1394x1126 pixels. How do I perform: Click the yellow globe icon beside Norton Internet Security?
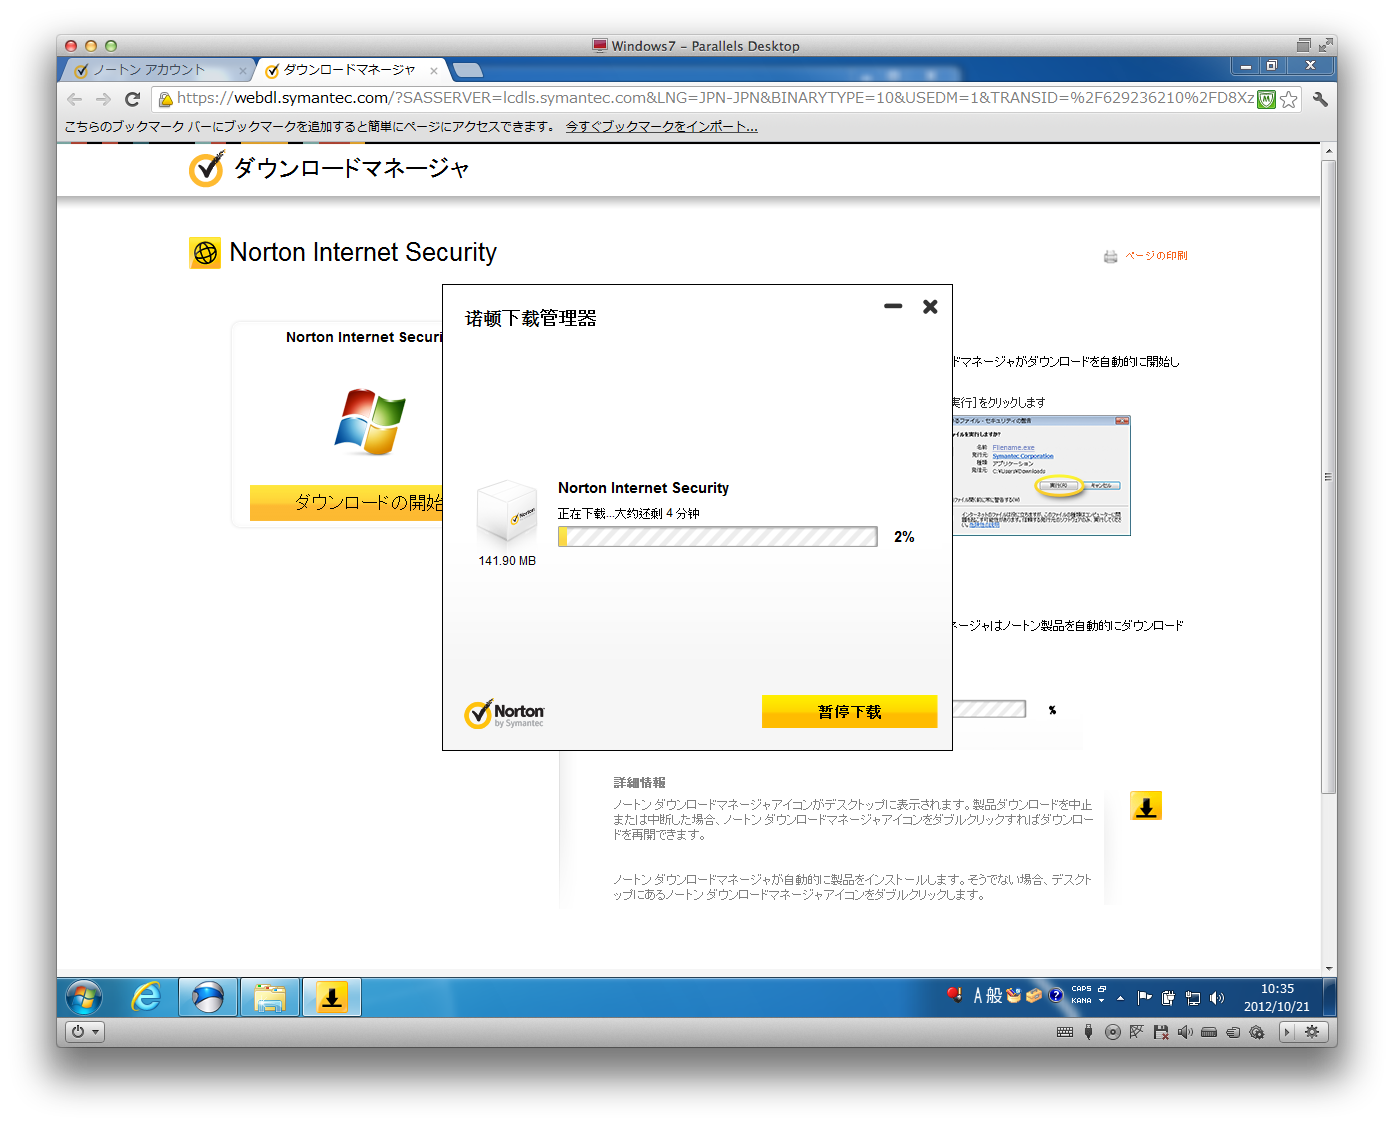[205, 253]
